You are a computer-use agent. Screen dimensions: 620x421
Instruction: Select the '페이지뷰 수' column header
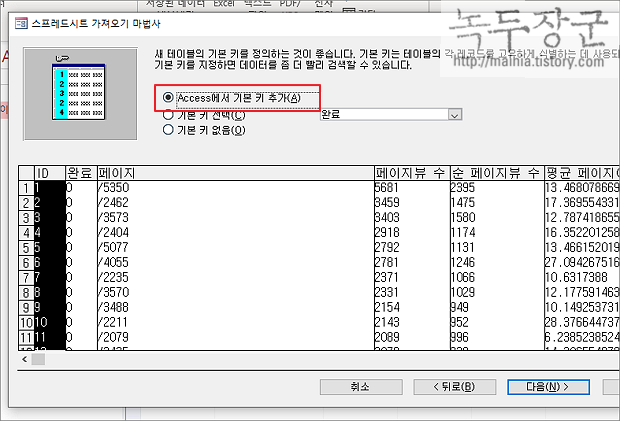[x=412, y=173]
